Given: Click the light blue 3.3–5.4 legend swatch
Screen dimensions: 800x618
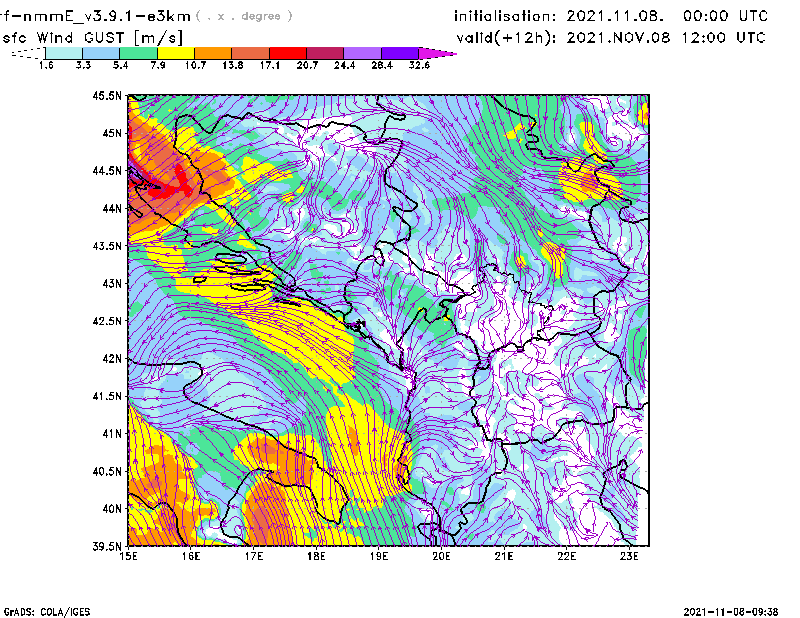Looking at the screenshot, I should (101, 53).
